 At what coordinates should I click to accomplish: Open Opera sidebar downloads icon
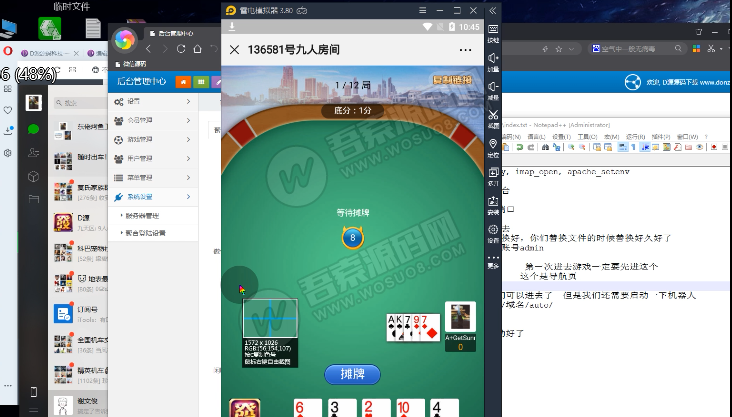tap(8, 131)
